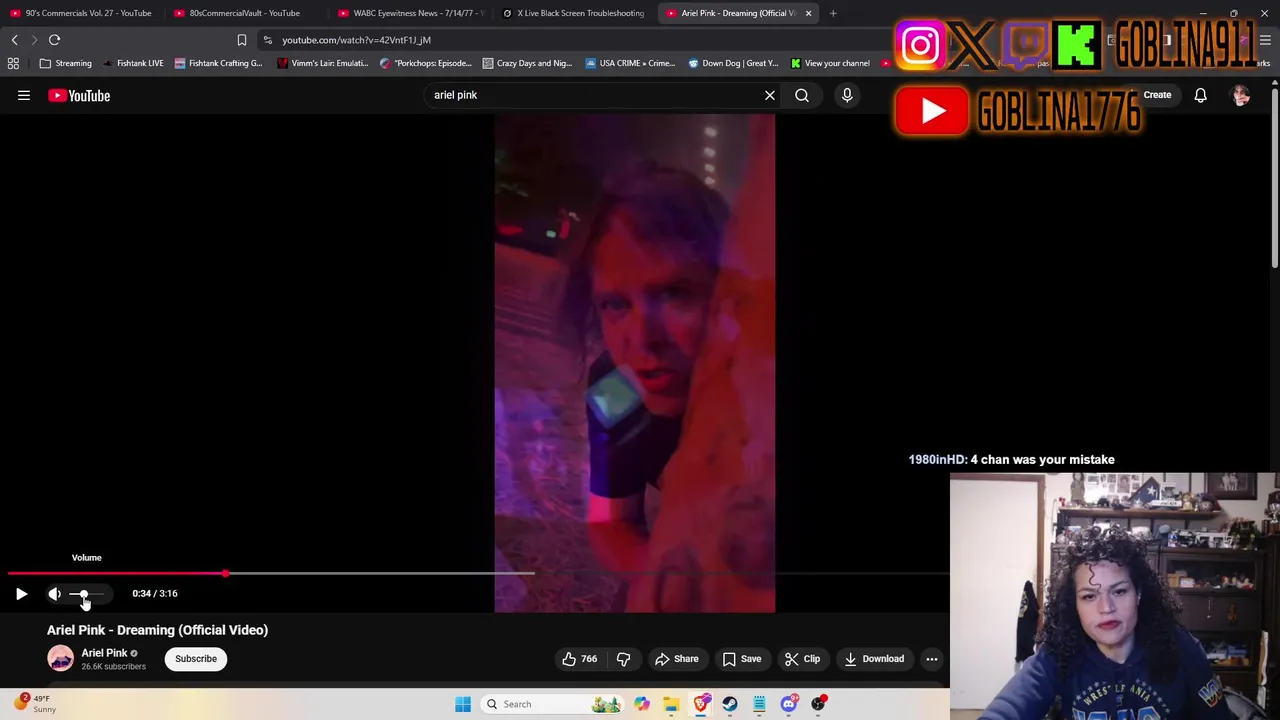Open the Ariel Pink channel name link
Viewport: 1280px width, 720px height.
point(104,653)
